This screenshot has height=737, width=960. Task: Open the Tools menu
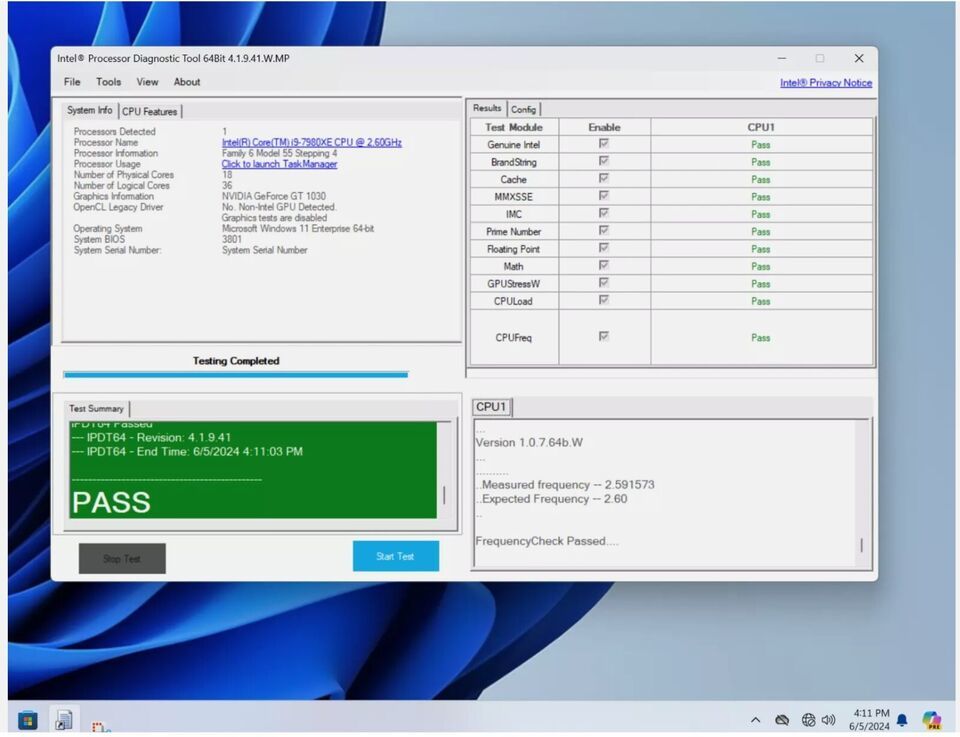pyautogui.click(x=108, y=82)
